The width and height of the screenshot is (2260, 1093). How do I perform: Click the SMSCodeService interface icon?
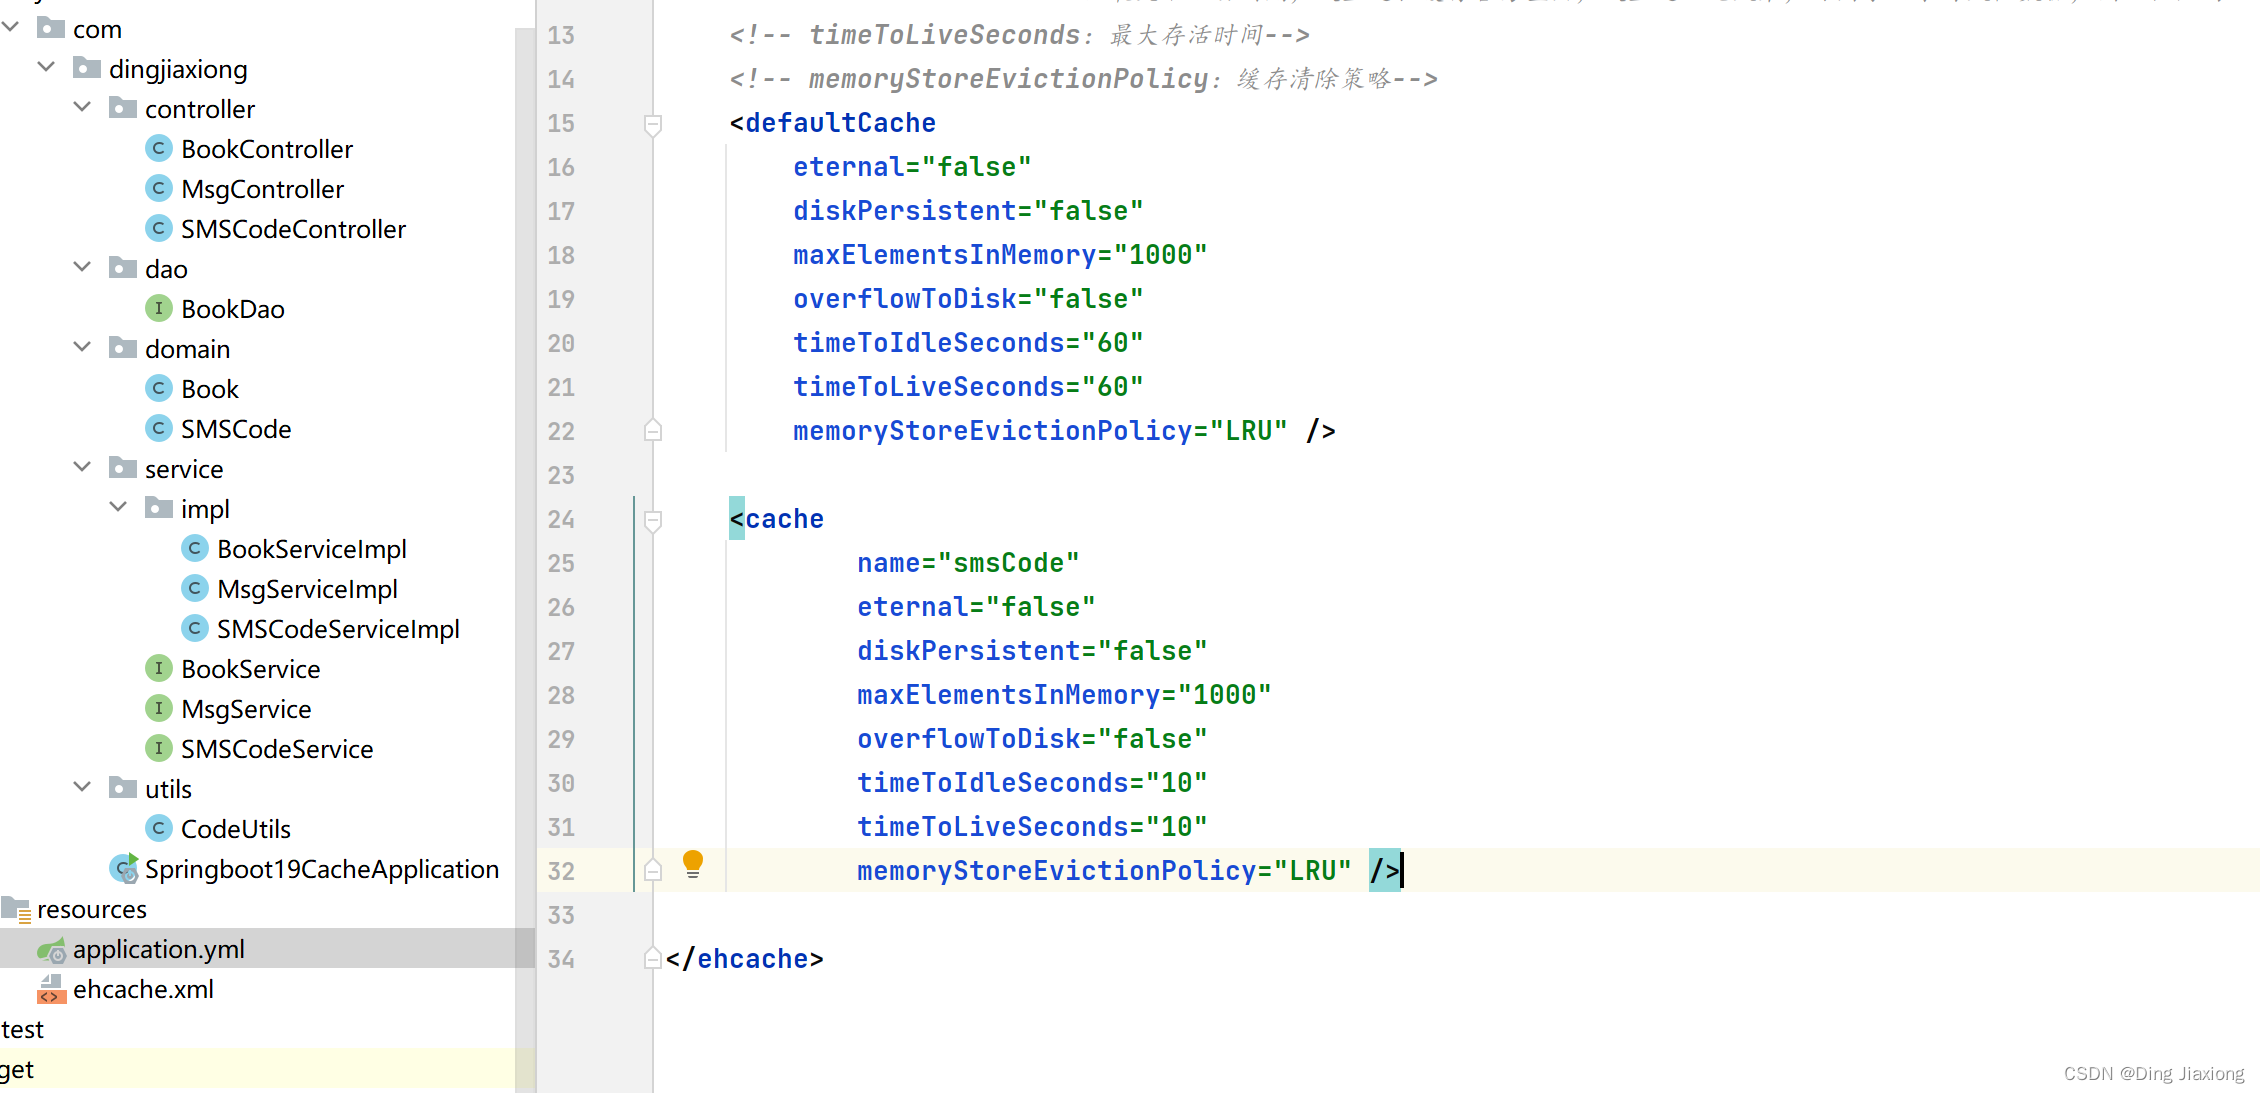[158, 749]
